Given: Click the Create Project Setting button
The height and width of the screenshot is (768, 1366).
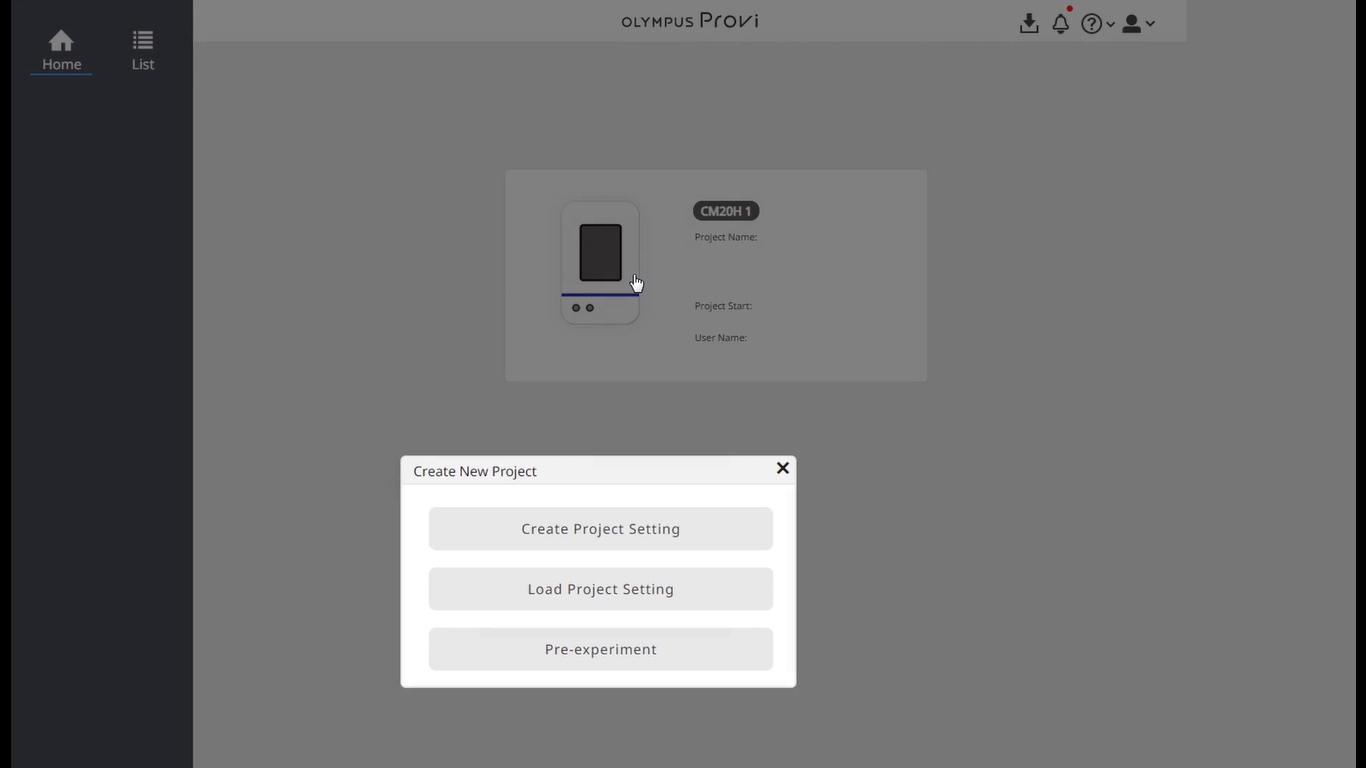Looking at the screenshot, I should pyautogui.click(x=600, y=528).
